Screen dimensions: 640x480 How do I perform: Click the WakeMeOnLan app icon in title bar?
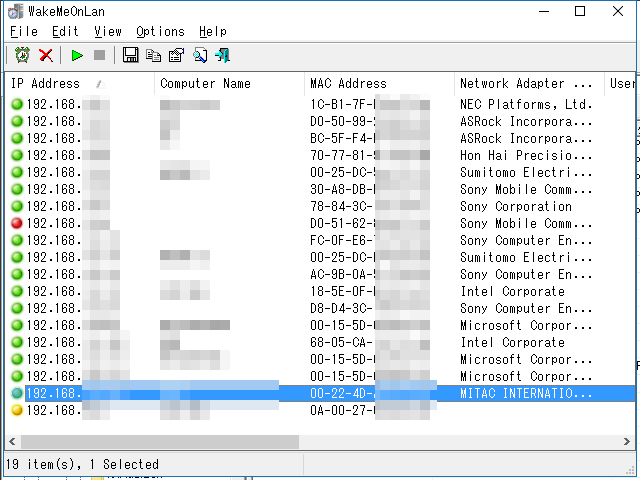pyautogui.click(x=16, y=11)
